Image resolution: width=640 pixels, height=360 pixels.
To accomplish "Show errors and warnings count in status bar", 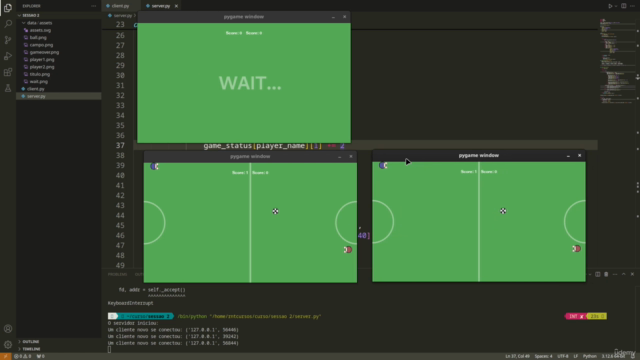I will pyautogui.click(x=23, y=356).
